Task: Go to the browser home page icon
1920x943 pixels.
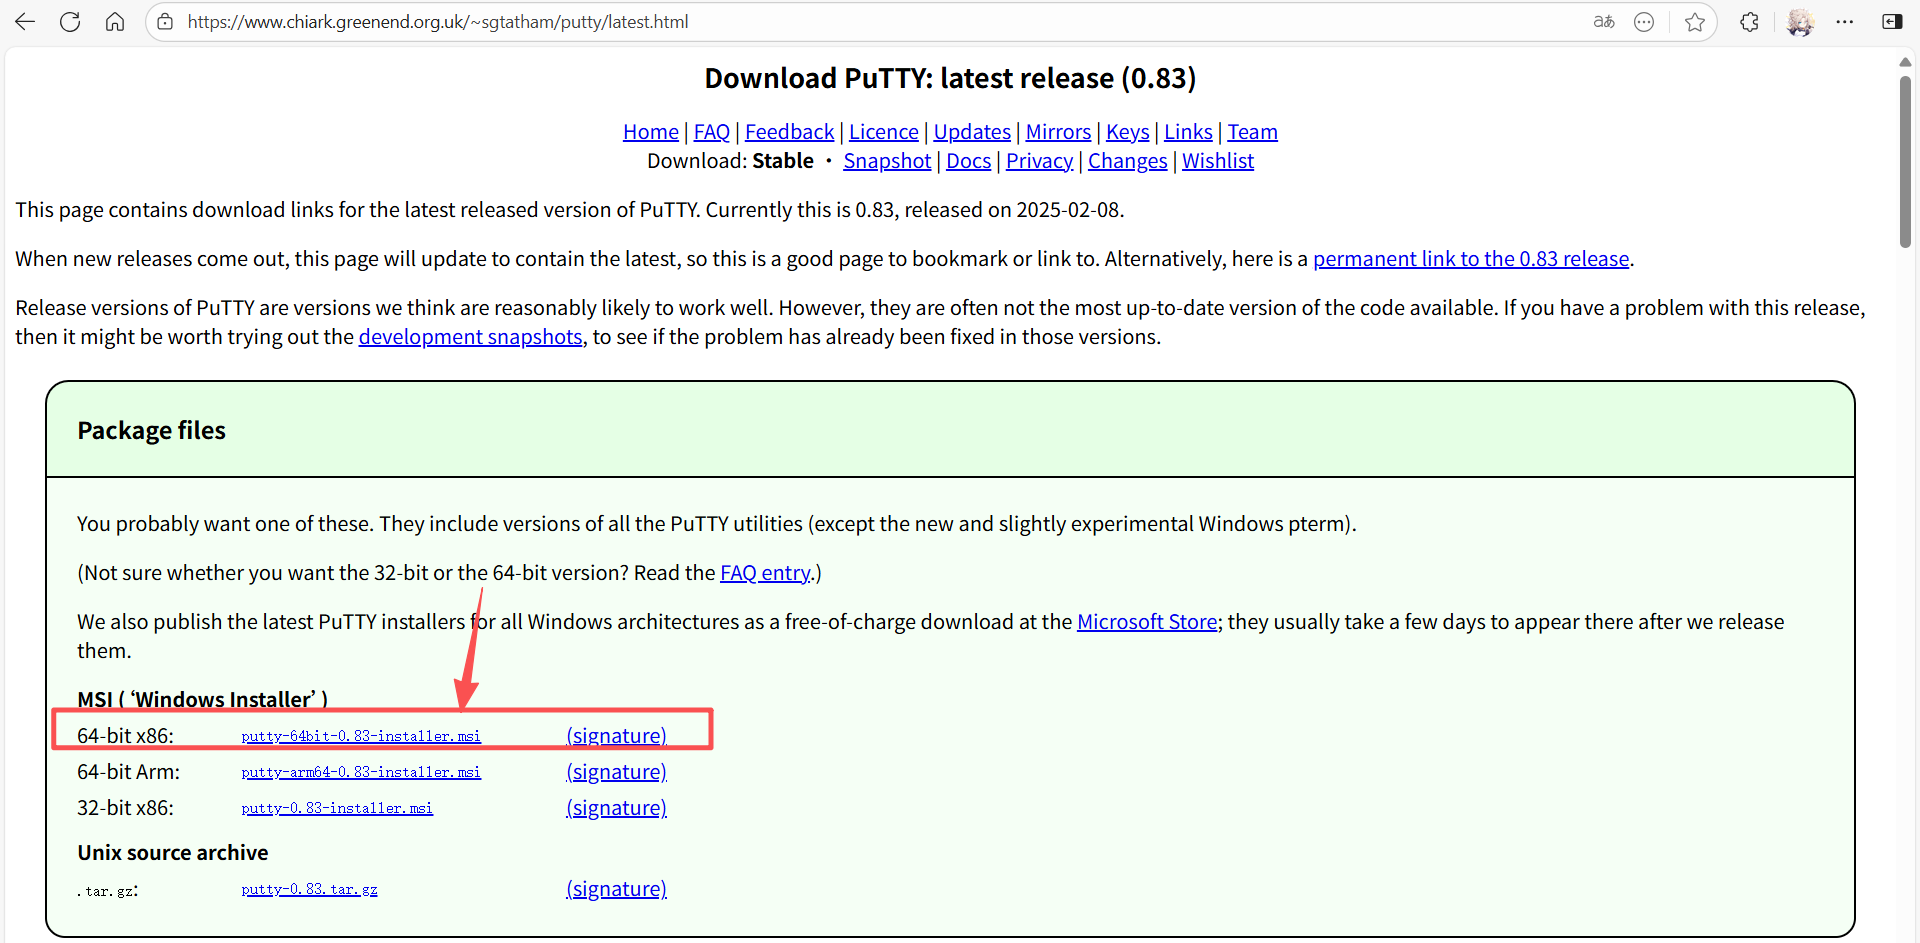Action: [115, 22]
